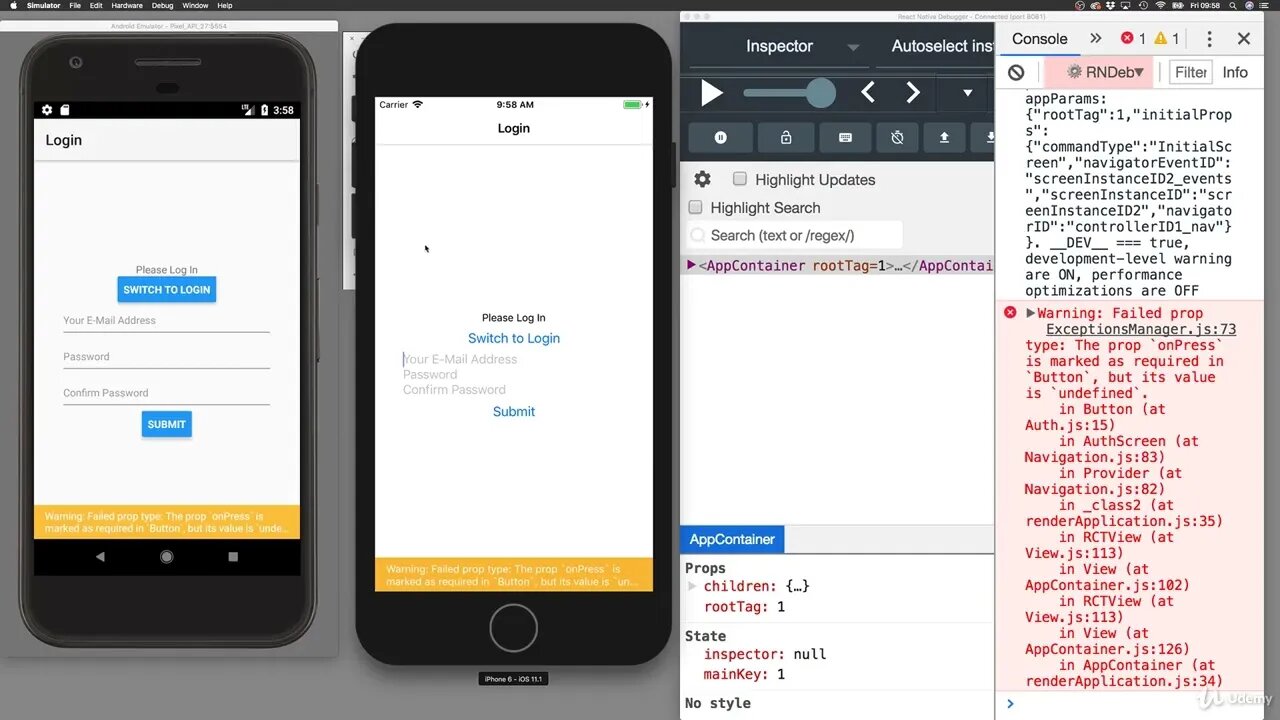The width and height of the screenshot is (1280, 720).
Task: Expand the AppContainer tree node
Action: point(691,265)
